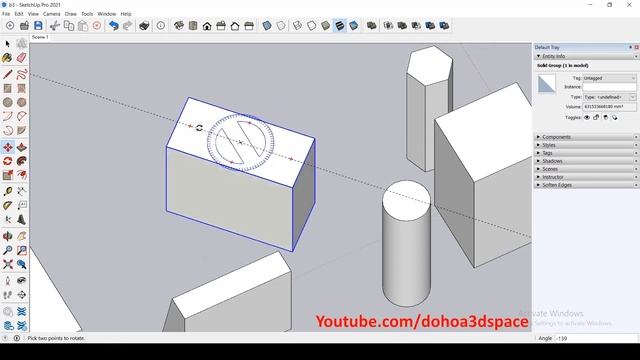Viewport: 640px width, 360px height.
Task: Select the Circle tool
Action: tap(7, 102)
